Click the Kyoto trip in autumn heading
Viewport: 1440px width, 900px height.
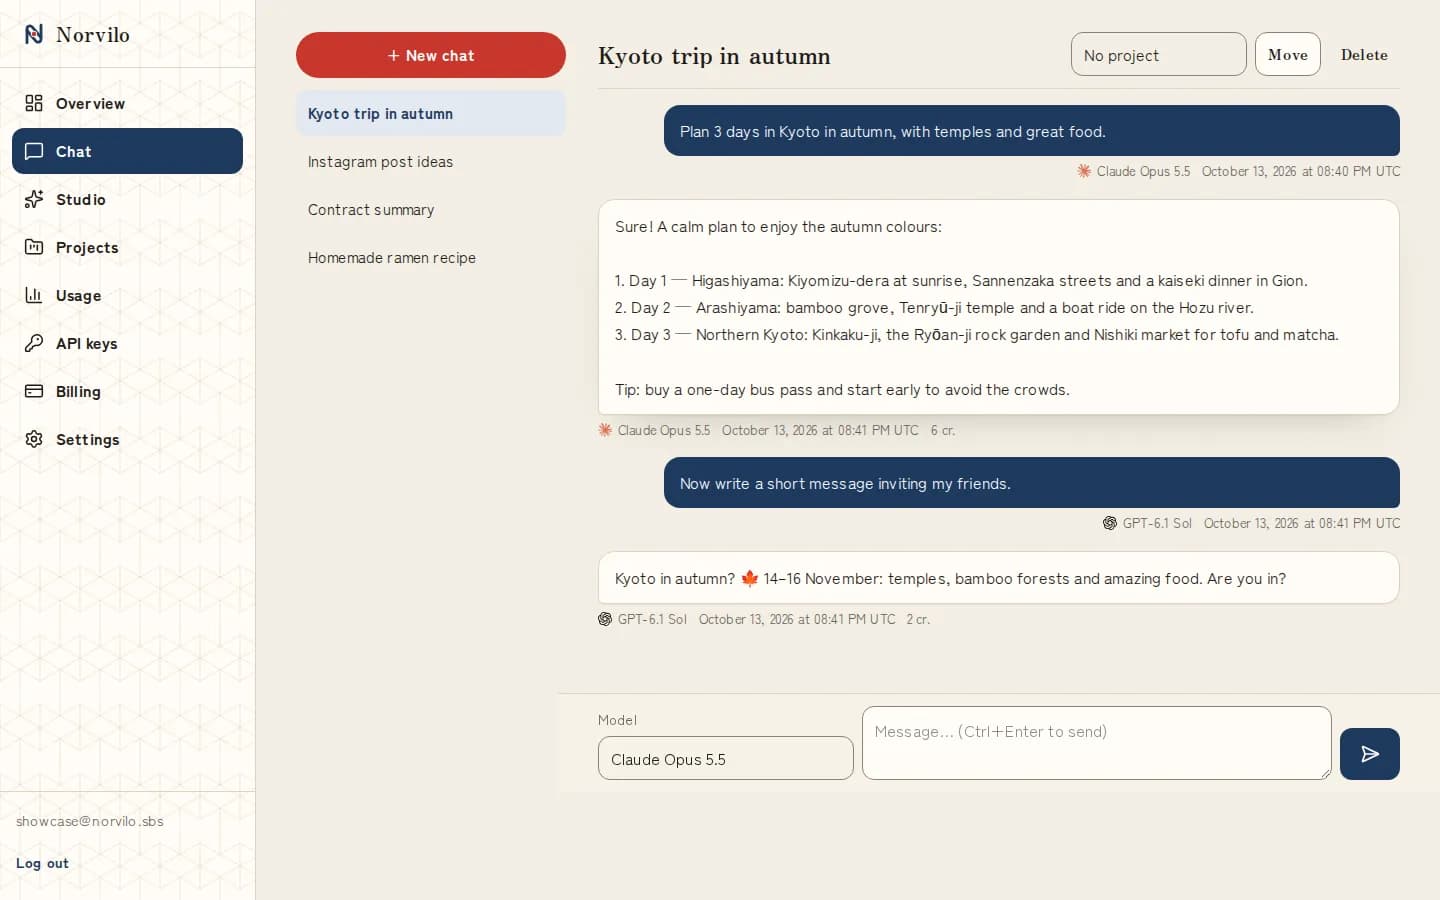[714, 56]
